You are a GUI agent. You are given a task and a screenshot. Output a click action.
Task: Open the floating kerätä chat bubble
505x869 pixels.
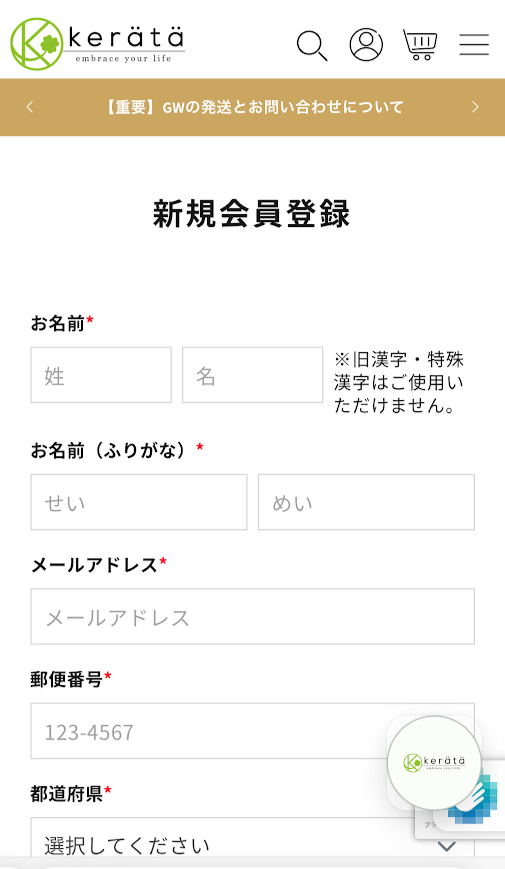(434, 763)
